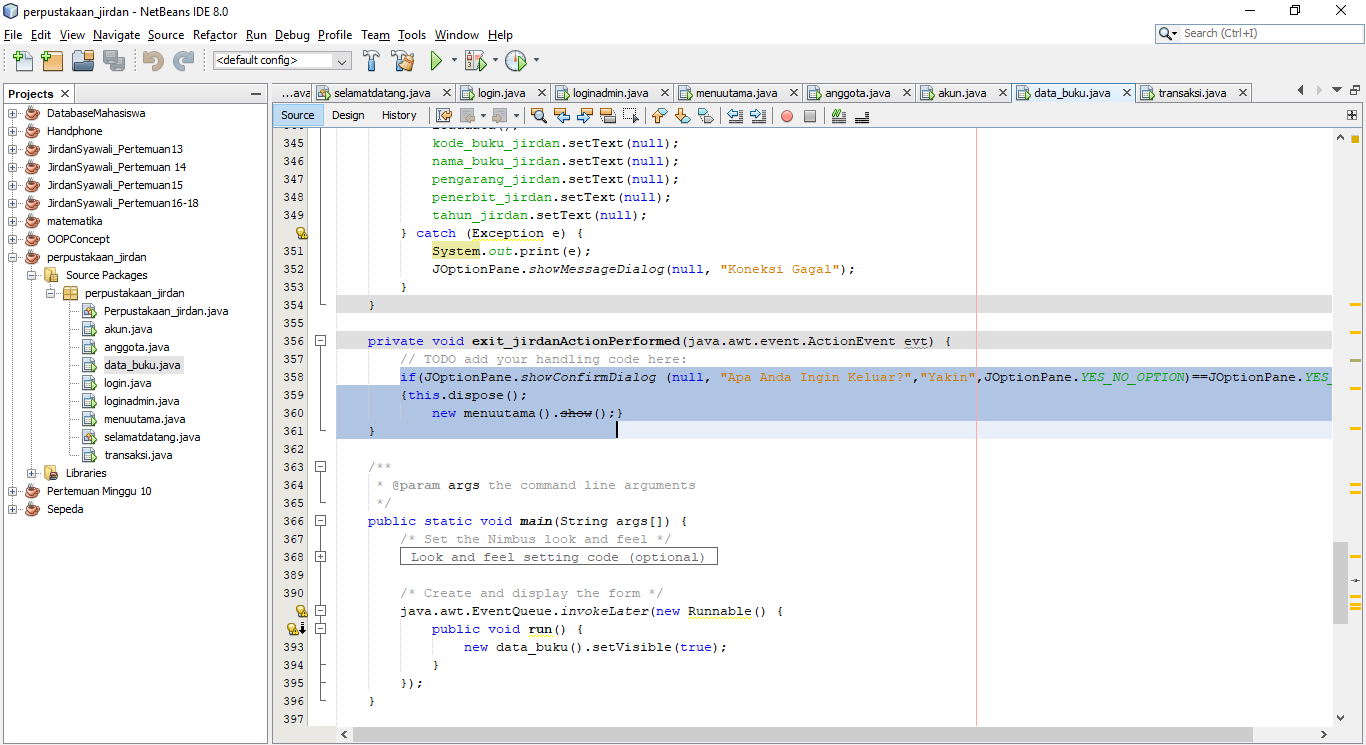Switch to the Design tab
The height and width of the screenshot is (745, 1366).
pyautogui.click(x=347, y=115)
